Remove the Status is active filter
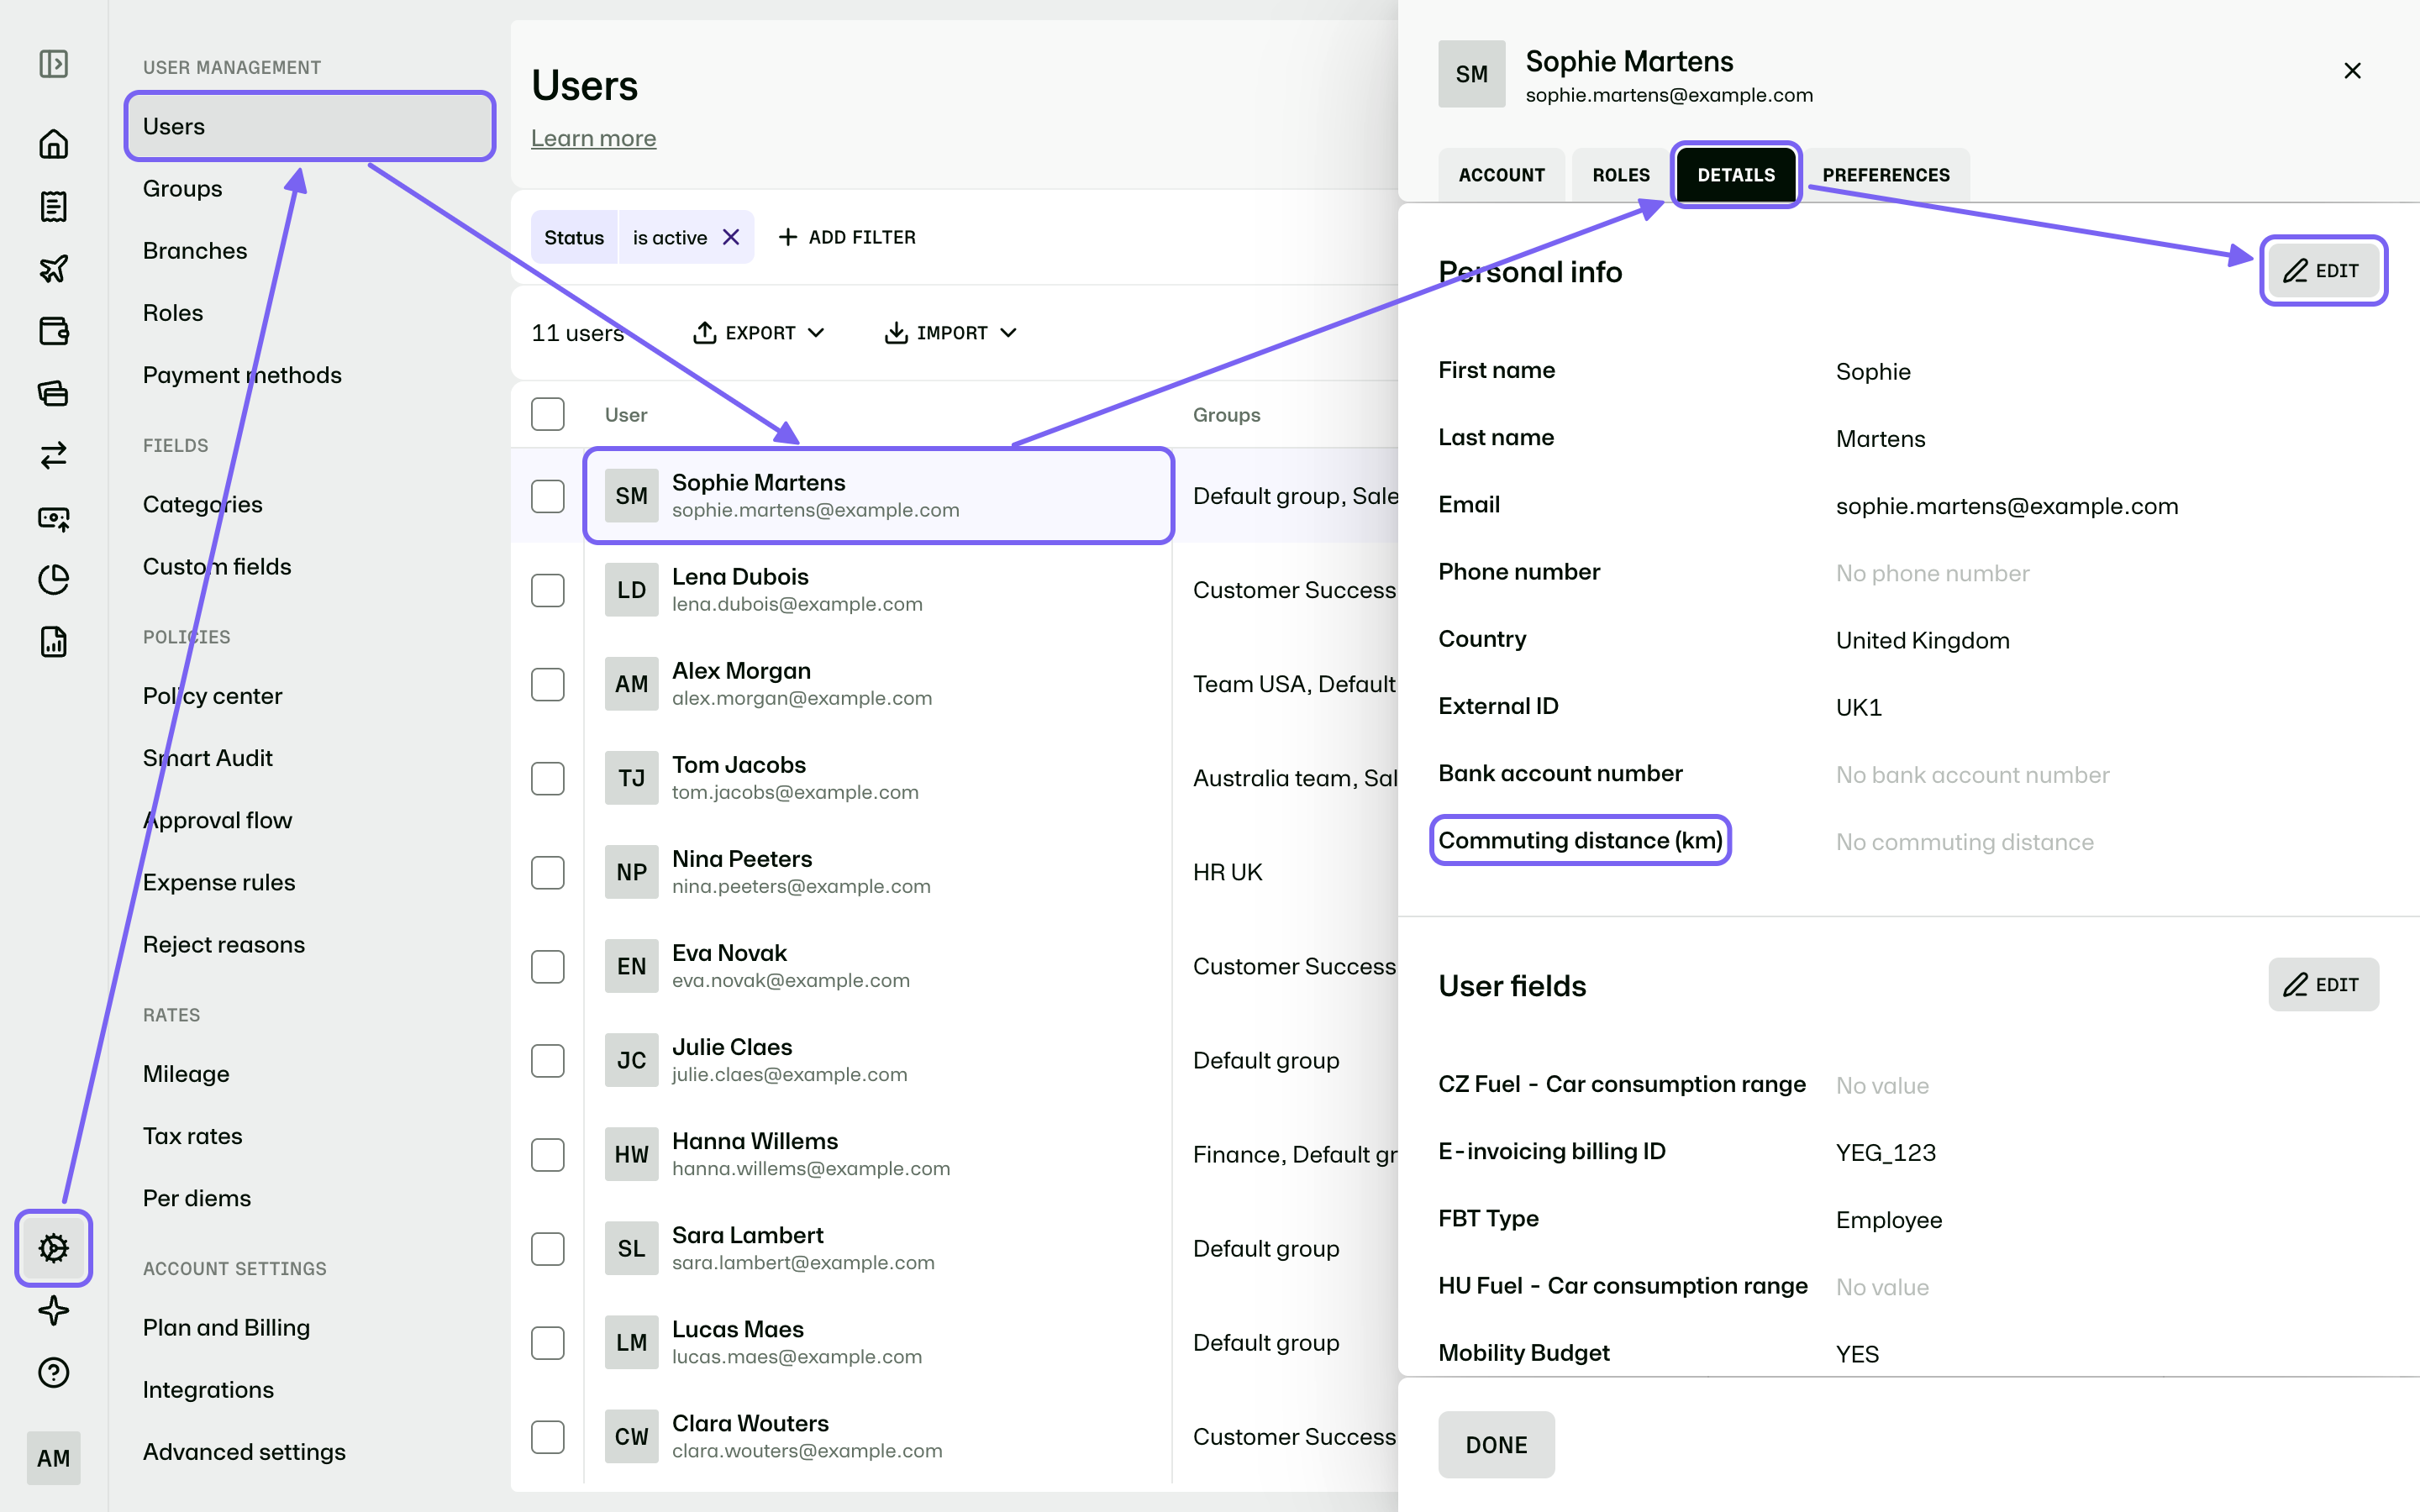The height and width of the screenshot is (1512, 2420). click(x=731, y=237)
